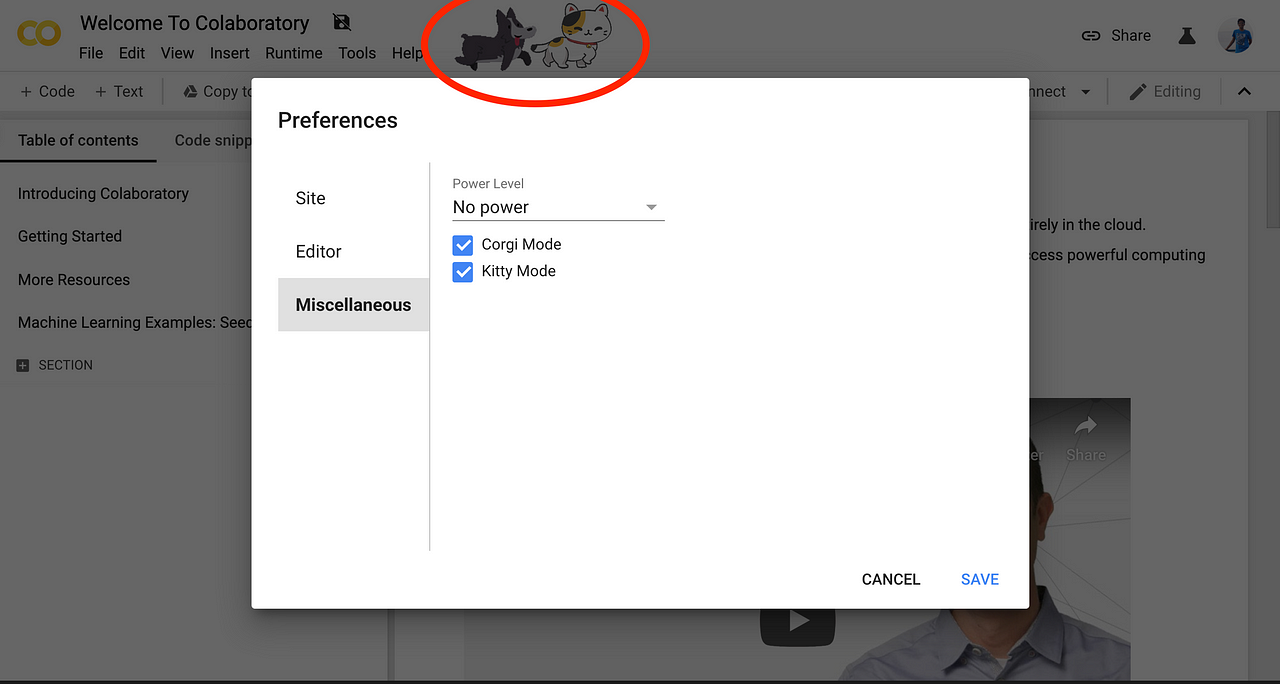Click the Drive icon next to Copy
The width and height of the screenshot is (1280, 684).
[x=190, y=91]
